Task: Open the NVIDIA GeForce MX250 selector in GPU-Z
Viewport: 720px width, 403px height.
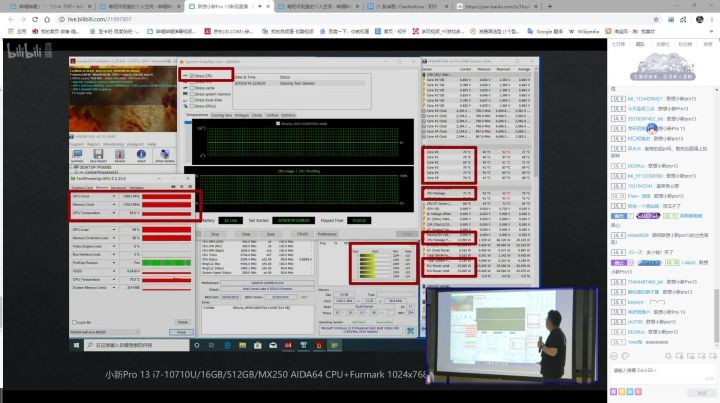Action: 106,332
